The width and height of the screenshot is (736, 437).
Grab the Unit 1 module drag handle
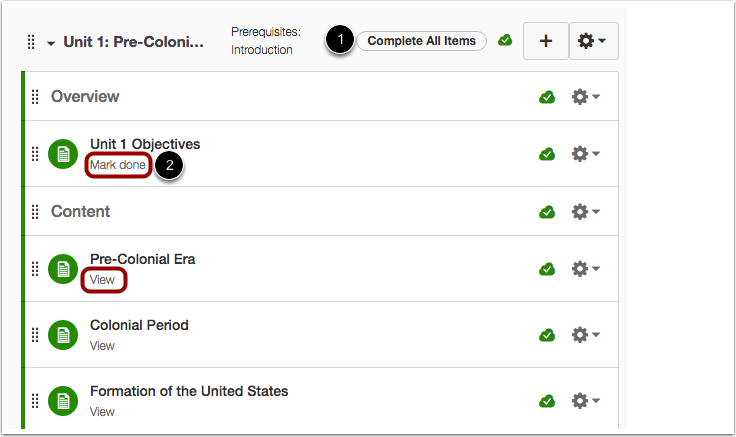click(31, 42)
